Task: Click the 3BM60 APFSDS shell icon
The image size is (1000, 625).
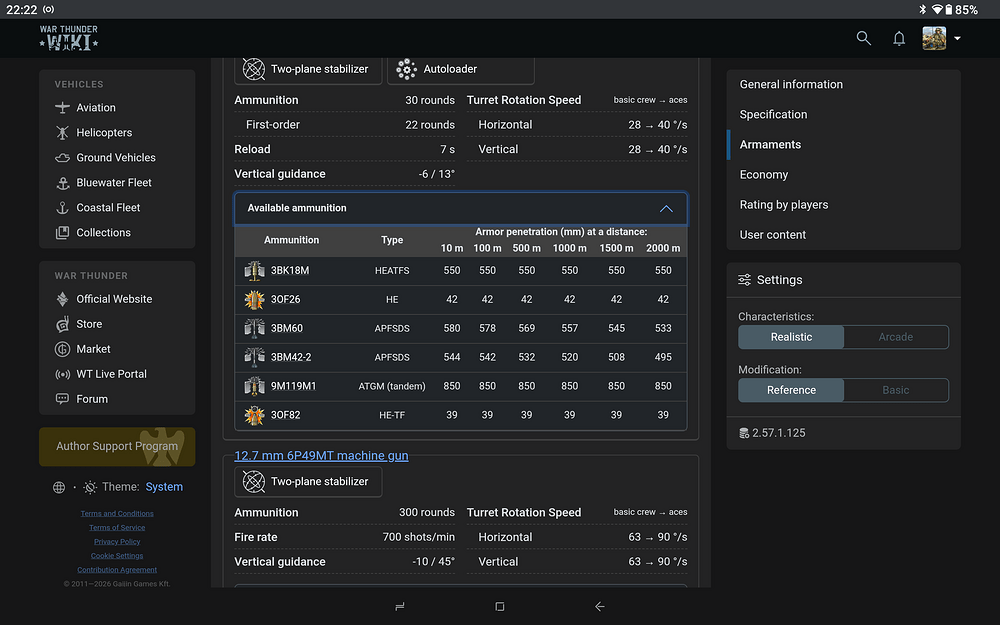Action: 254,328
